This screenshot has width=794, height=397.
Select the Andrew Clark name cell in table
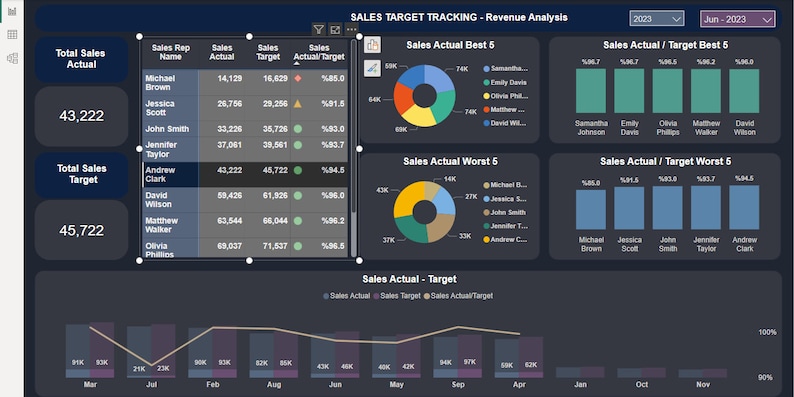click(170, 175)
